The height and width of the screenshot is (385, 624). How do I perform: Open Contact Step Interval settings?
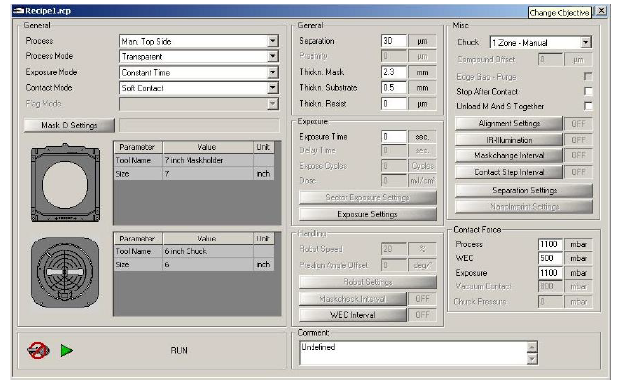(509, 172)
